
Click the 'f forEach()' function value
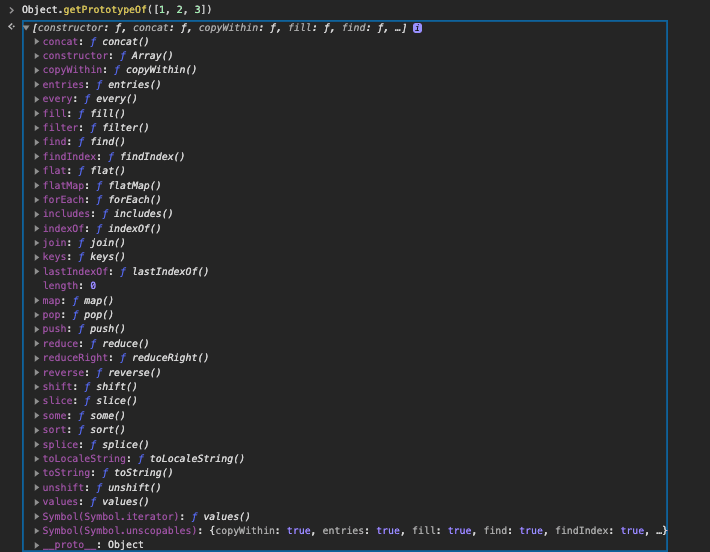click(x=129, y=200)
